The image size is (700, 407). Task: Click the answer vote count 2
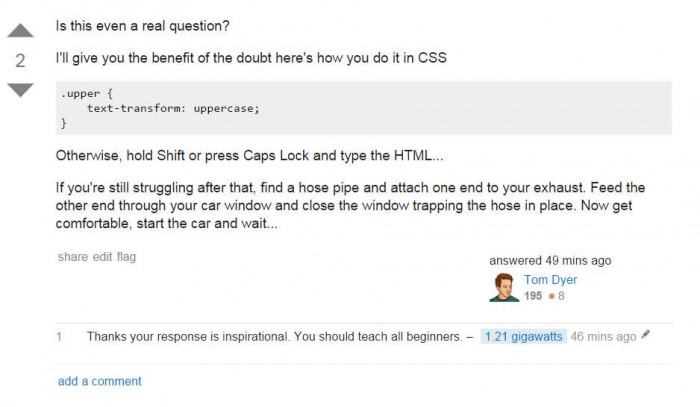tap(21, 61)
